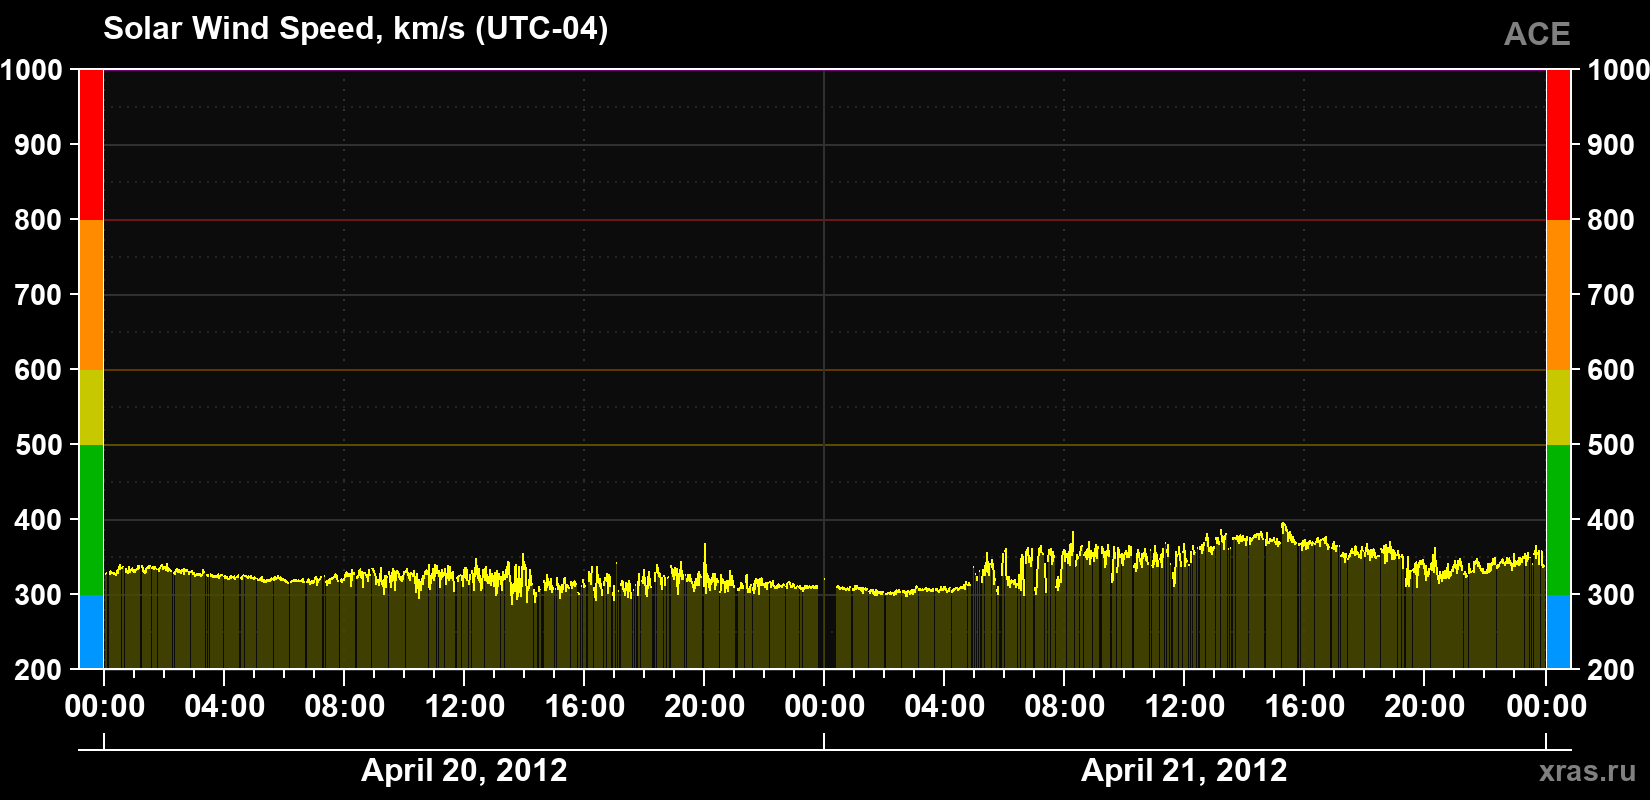Click the "700" label on the left axis
Screen dimensions: 1650x800
(x=39, y=295)
